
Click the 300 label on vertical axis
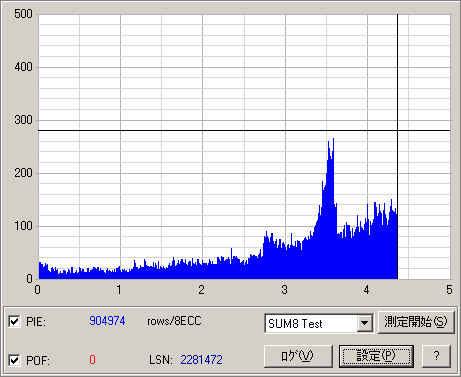click(x=23, y=120)
